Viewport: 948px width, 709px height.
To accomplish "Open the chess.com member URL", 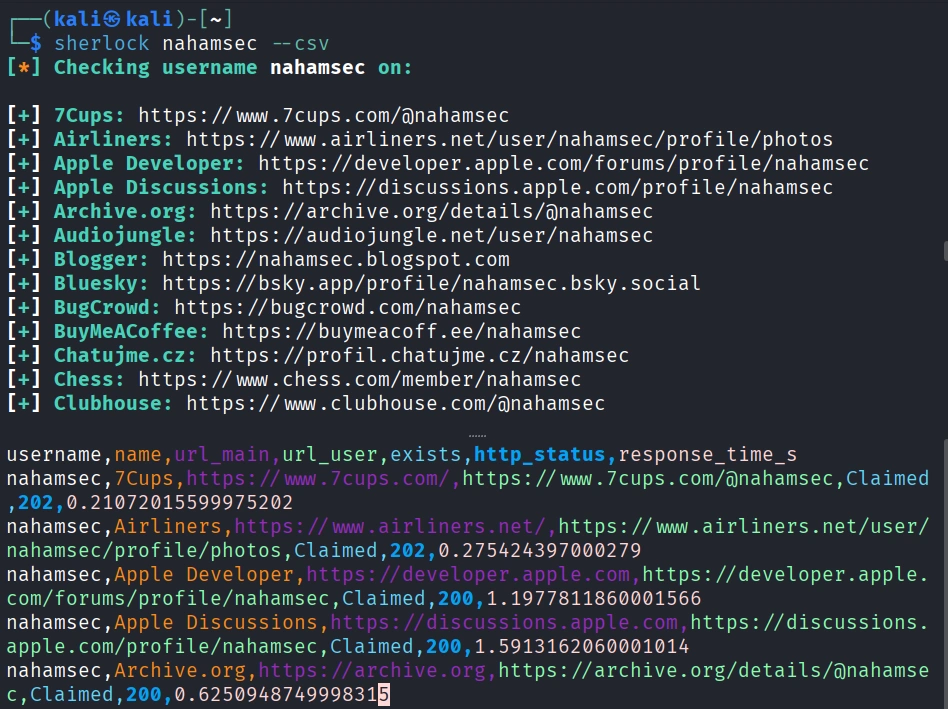I will click(x=360, y=380).
